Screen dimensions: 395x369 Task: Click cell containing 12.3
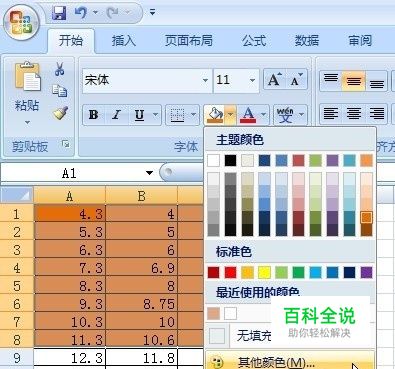pos(70,358)
